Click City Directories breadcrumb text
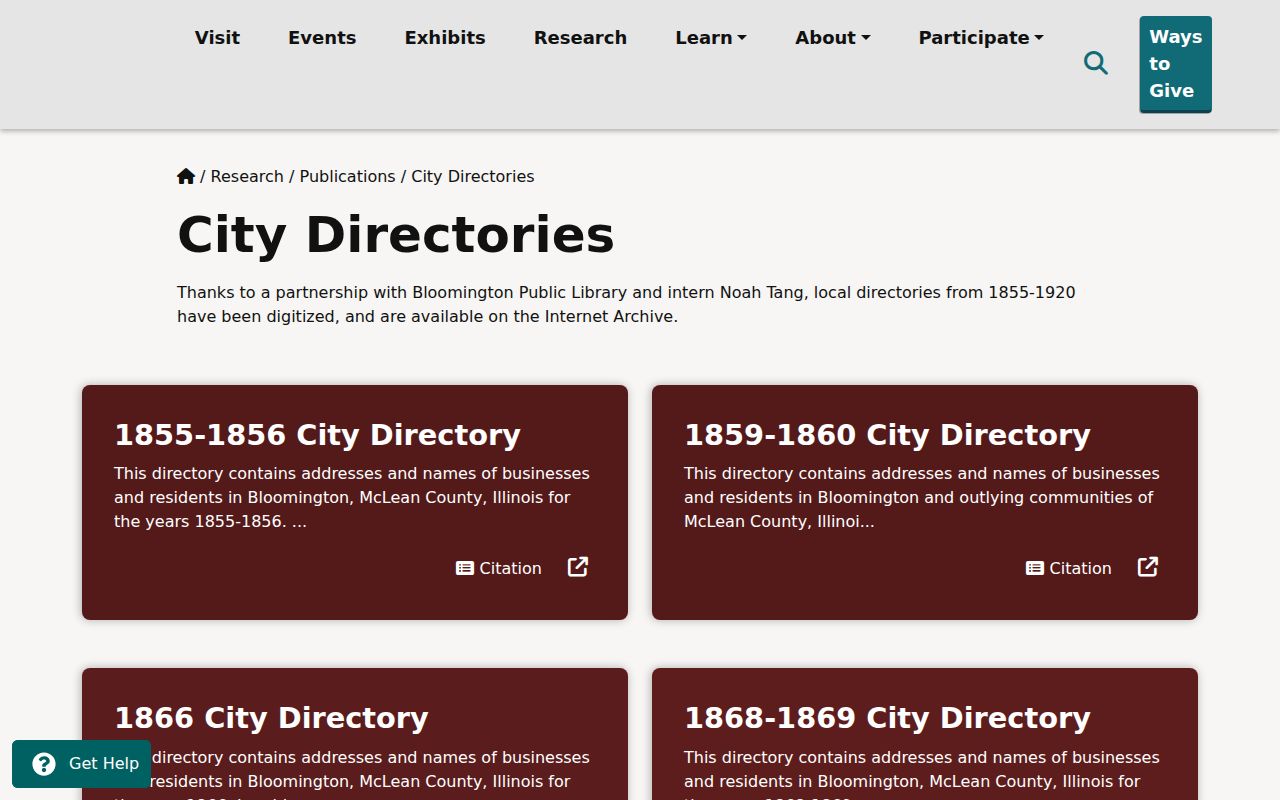Viewport: 1280px width, 800px height. pyautogui.click(x=473, y=176)
